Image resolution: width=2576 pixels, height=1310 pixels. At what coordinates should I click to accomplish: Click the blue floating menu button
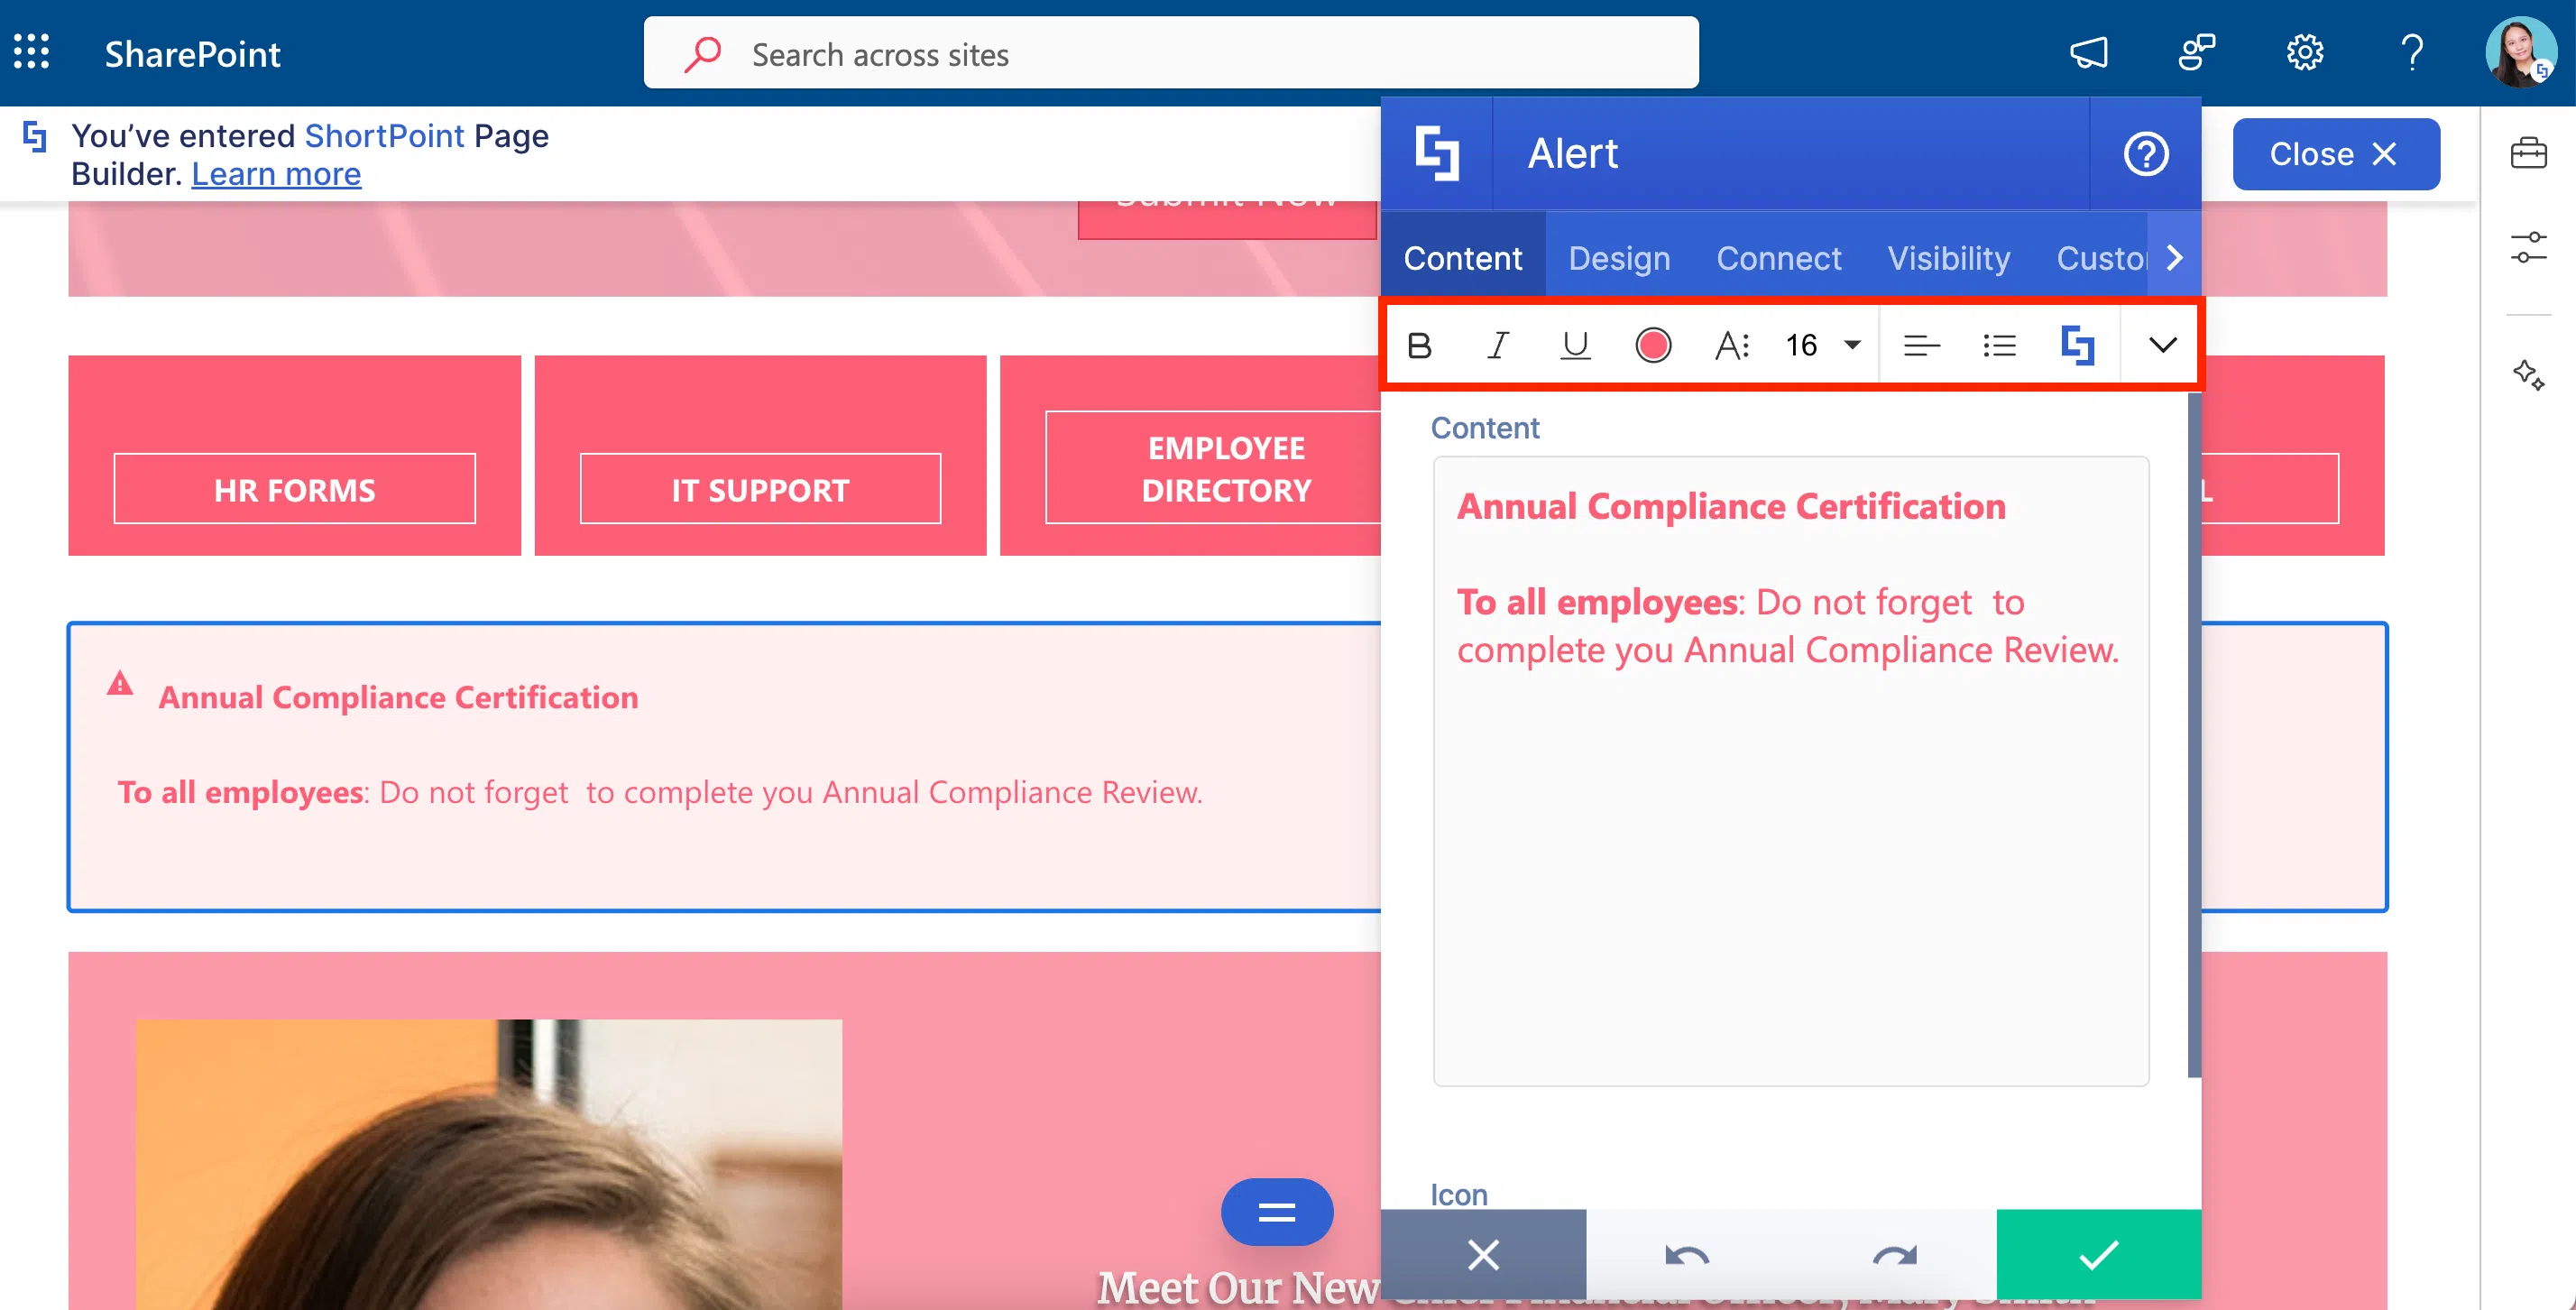(x=1276, y=1212)
